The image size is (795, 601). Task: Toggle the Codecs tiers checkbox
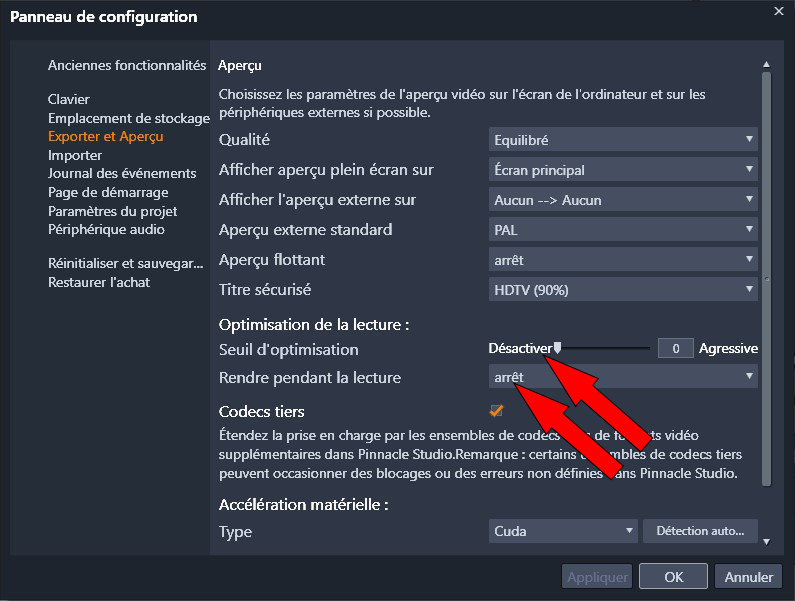click(x=496, y=411)
